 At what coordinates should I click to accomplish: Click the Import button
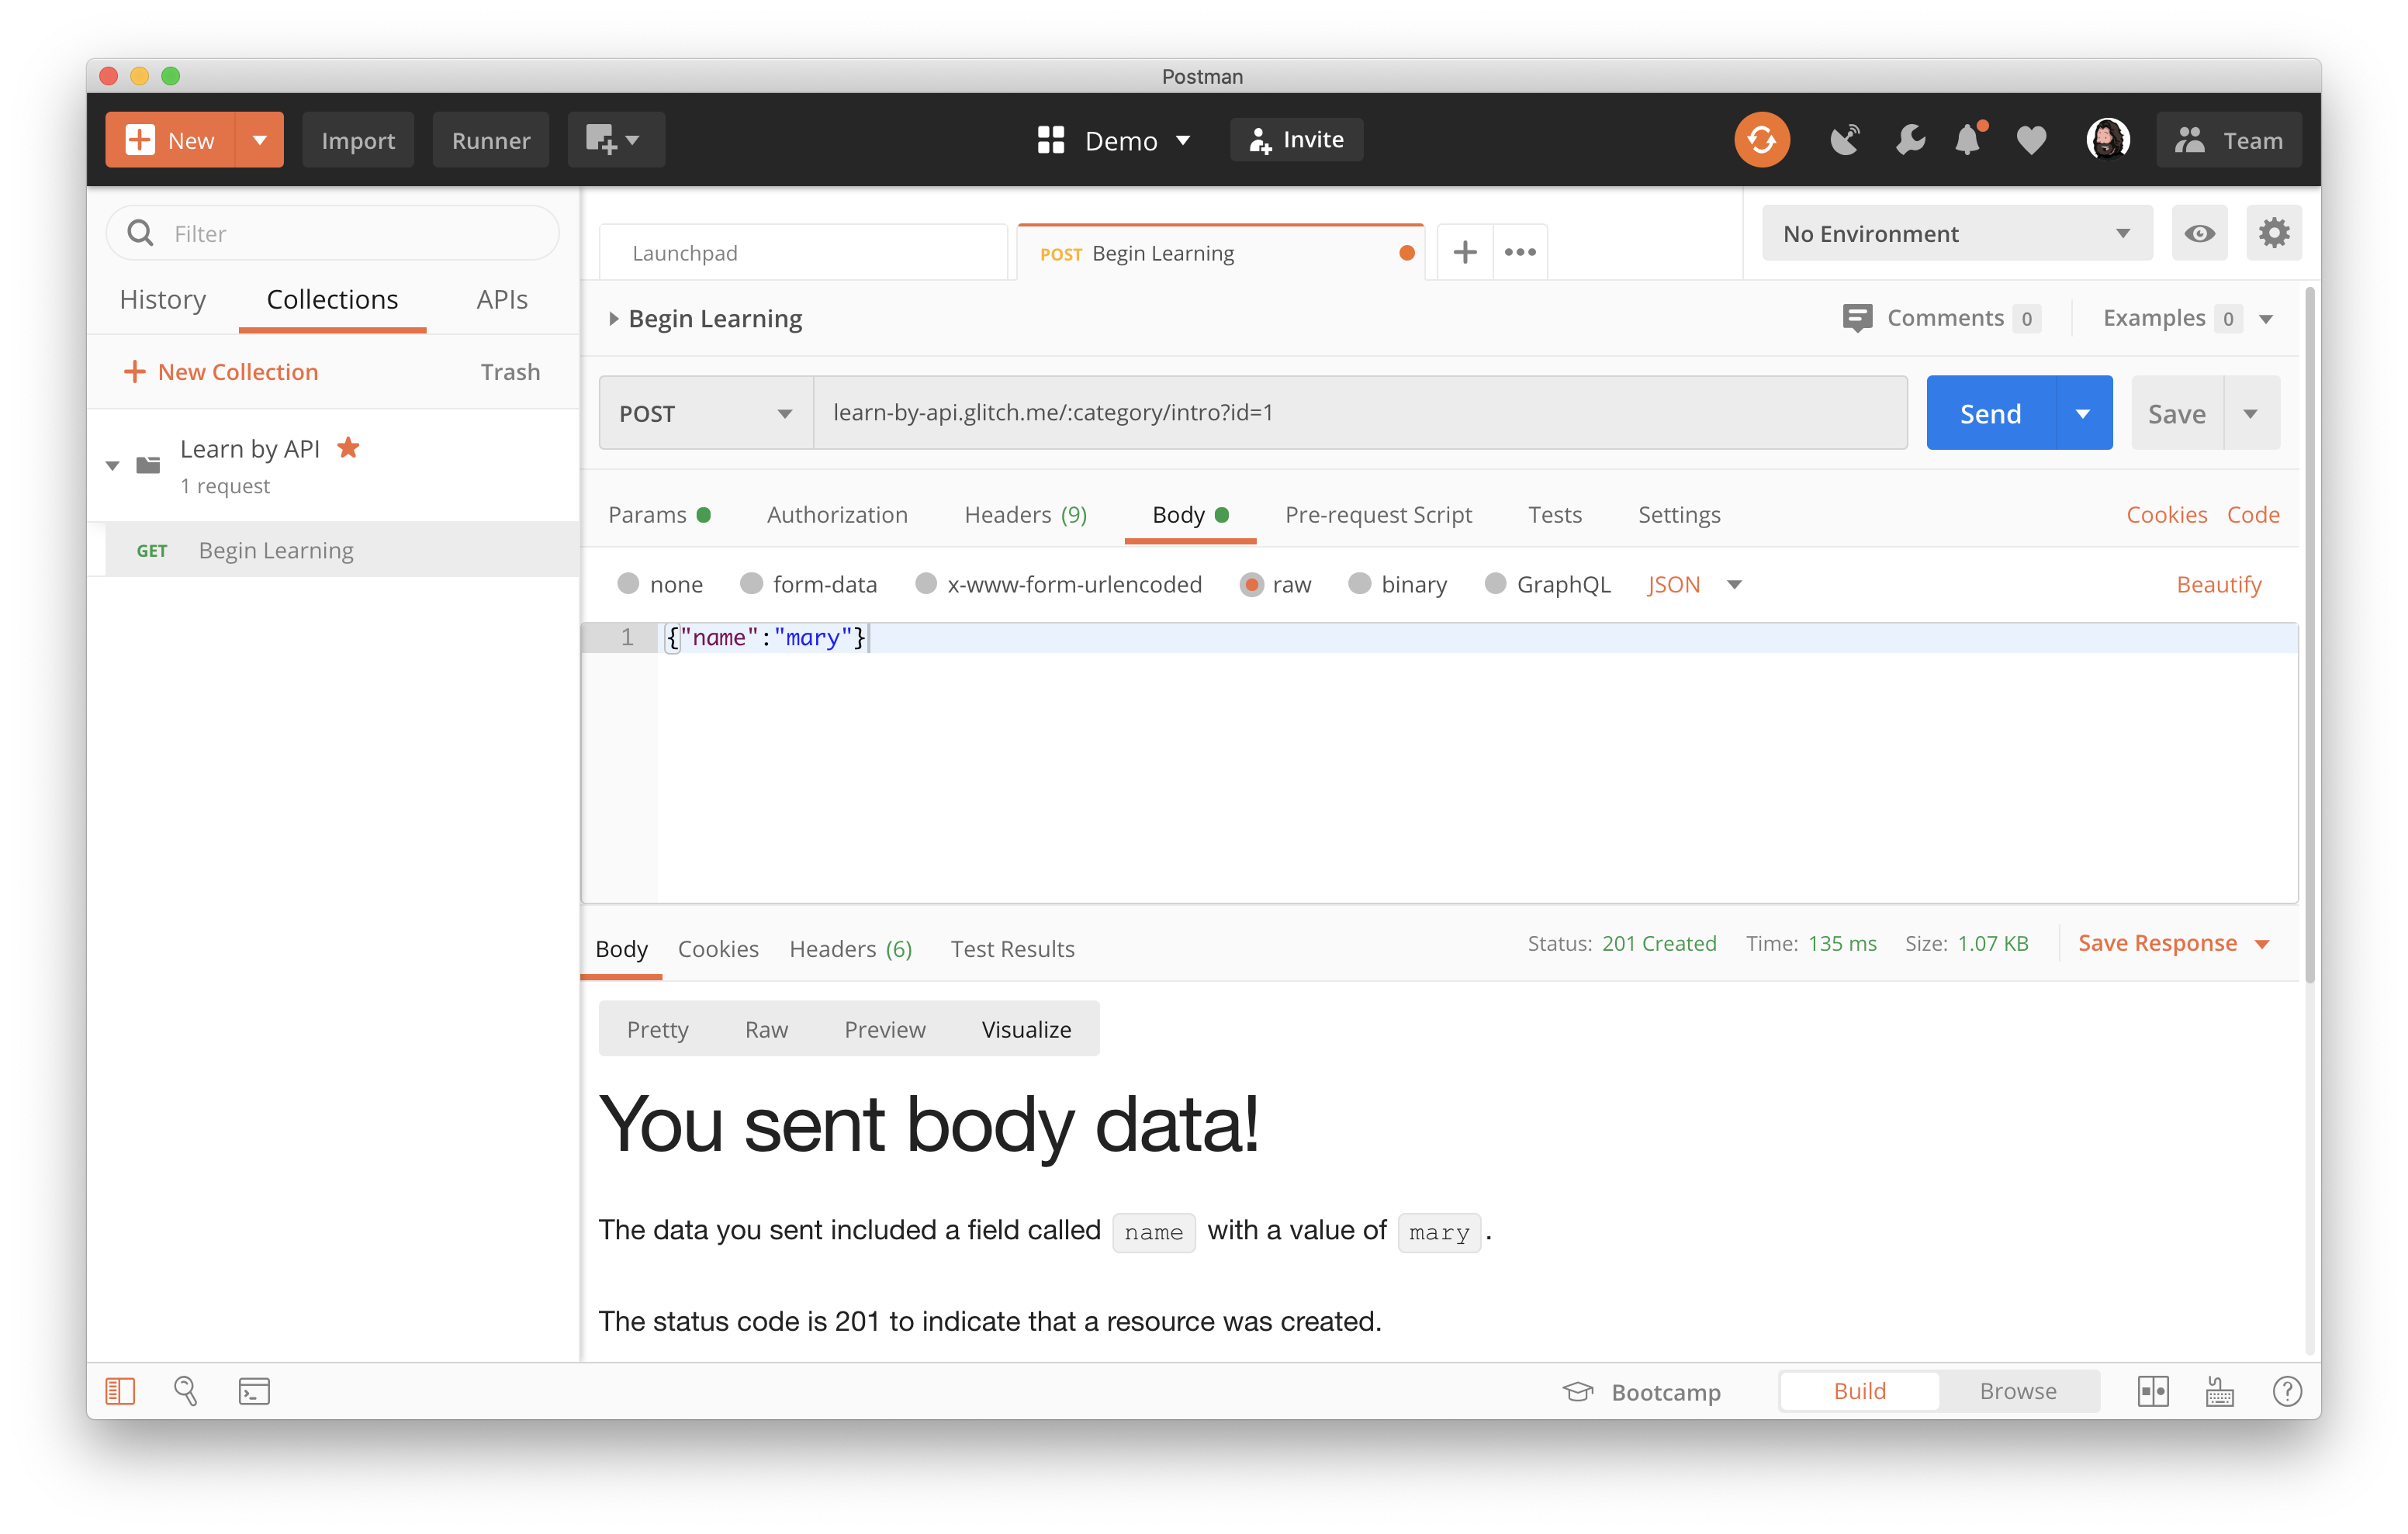tap(358, 140)
